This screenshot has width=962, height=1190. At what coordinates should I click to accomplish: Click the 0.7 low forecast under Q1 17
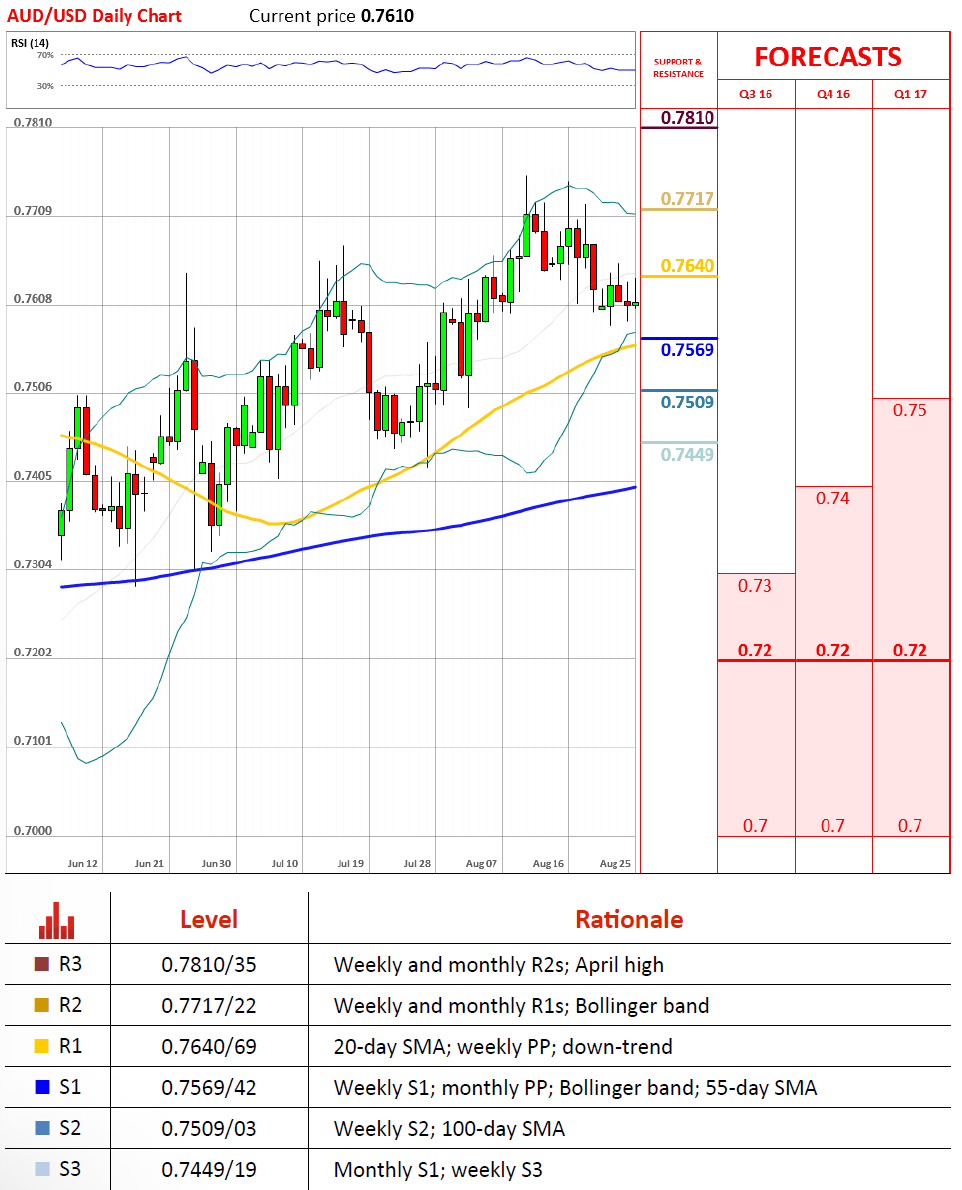[x=910, y=826]
